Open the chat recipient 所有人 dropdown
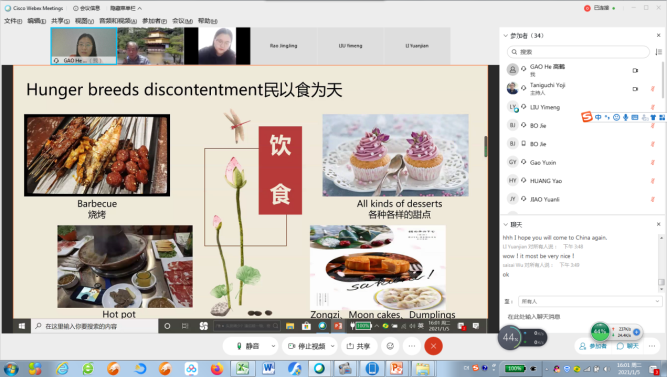This screenshot has width=667, height=377. pyautogui.click(x=590, y=301)
